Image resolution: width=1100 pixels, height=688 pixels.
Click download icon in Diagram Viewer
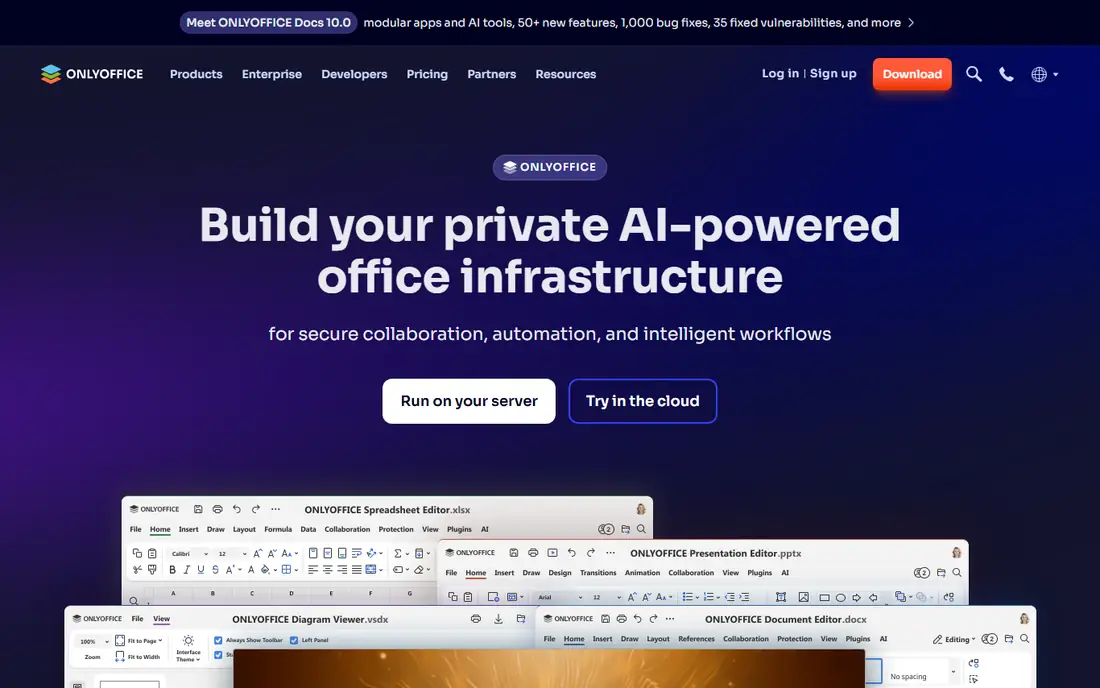coord(498,619)
